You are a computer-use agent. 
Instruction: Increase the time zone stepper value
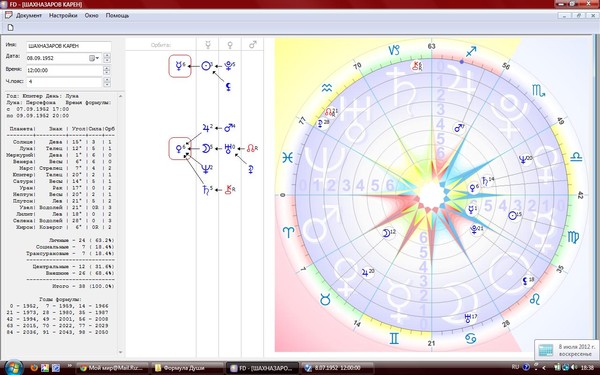[107, 80]
